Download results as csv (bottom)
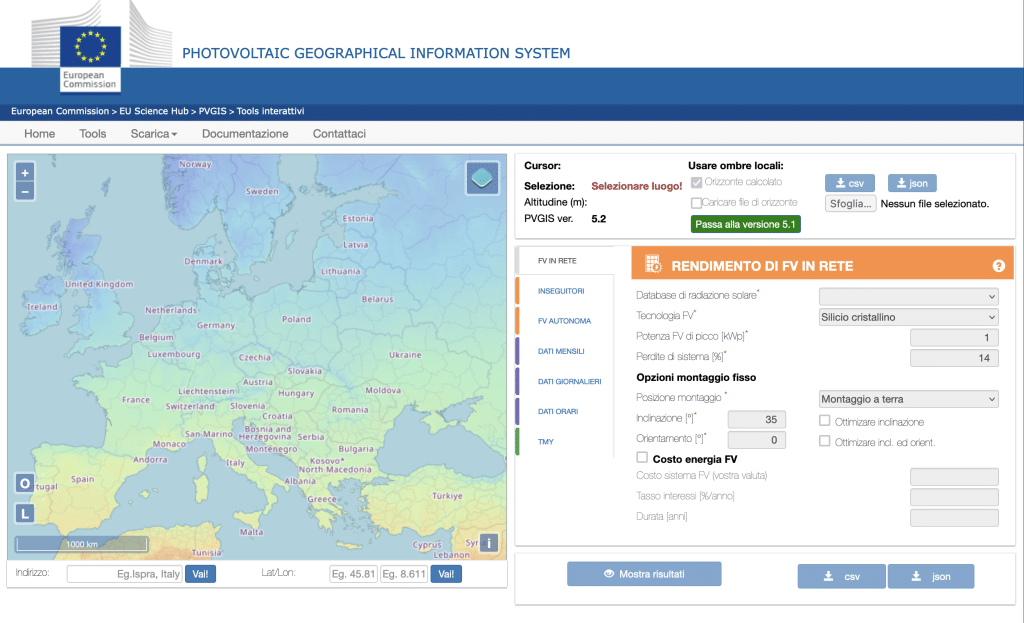The width and height of the screenshot is (1024, 623). pyautogui.click(x=841, y=577)
